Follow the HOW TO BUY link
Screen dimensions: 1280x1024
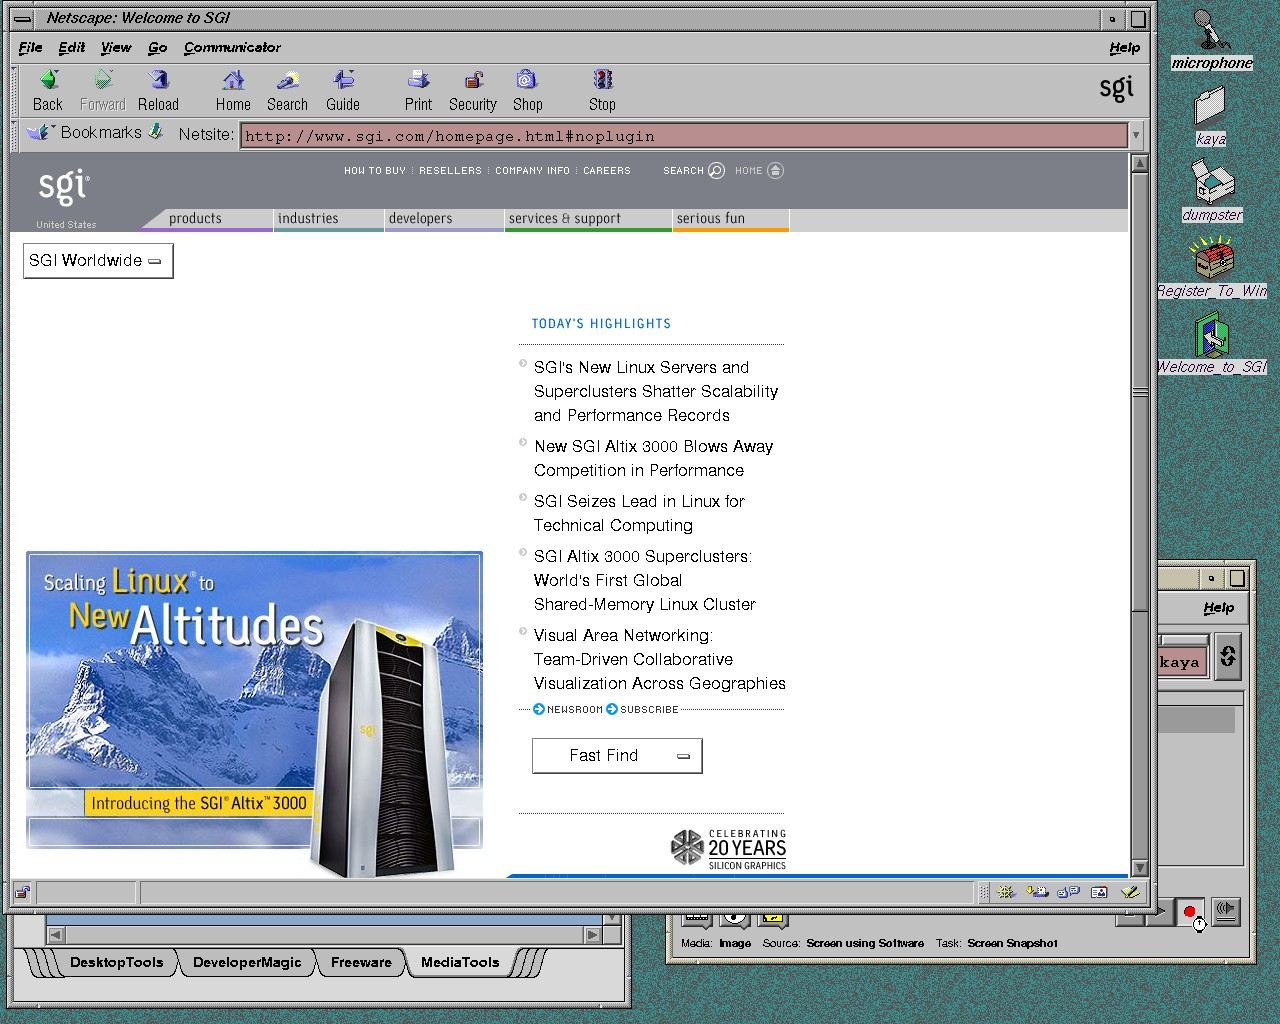click(375, 171)
